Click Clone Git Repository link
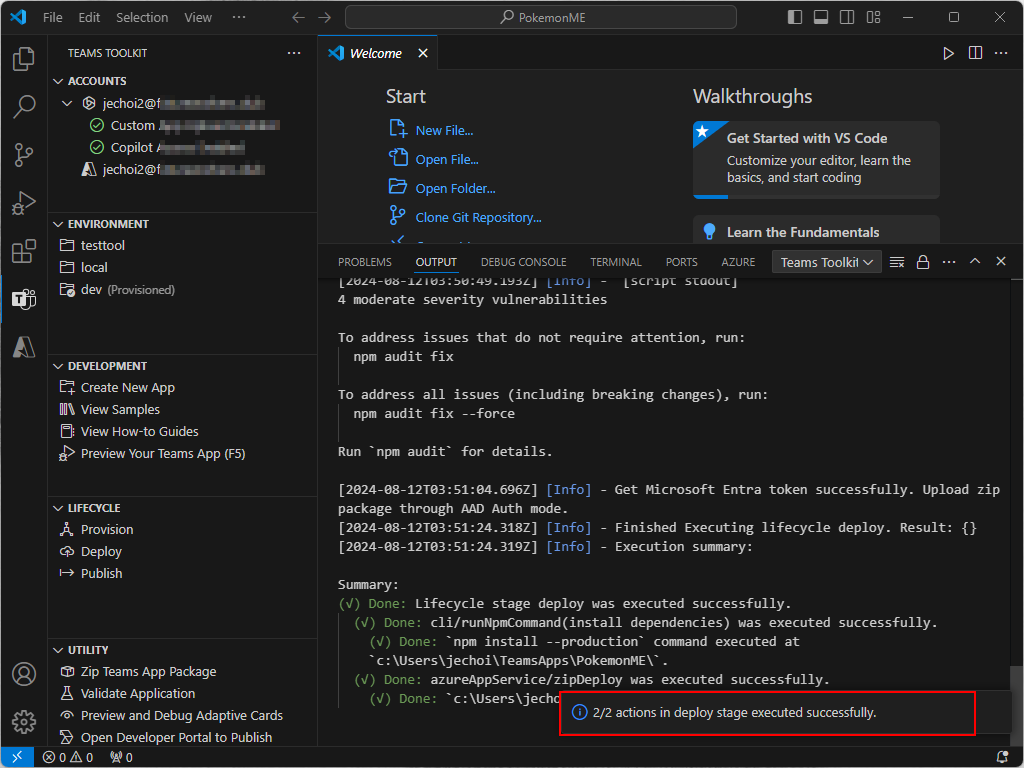 pyautogui.click(x=478, y=217)
